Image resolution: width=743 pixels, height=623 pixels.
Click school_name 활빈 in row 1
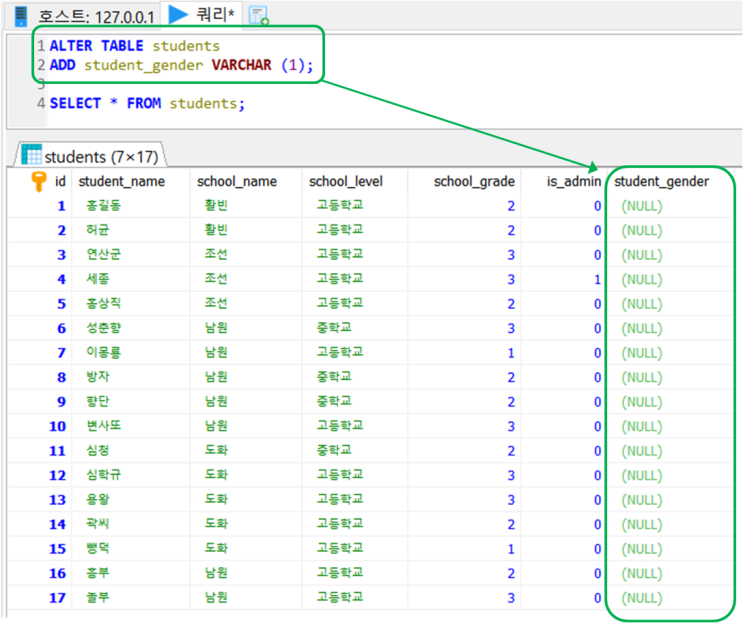pos(216,206)
